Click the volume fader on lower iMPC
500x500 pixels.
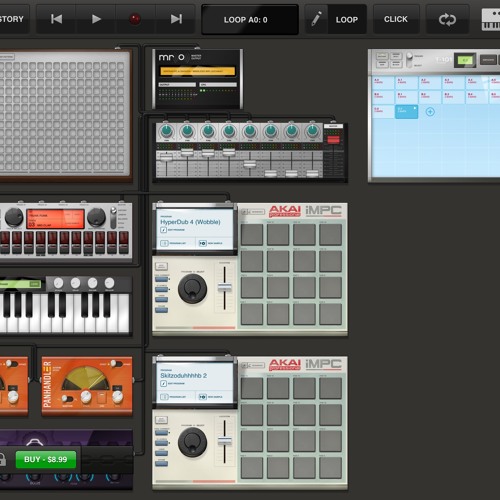pyautogui.click(x=225, y=441)
